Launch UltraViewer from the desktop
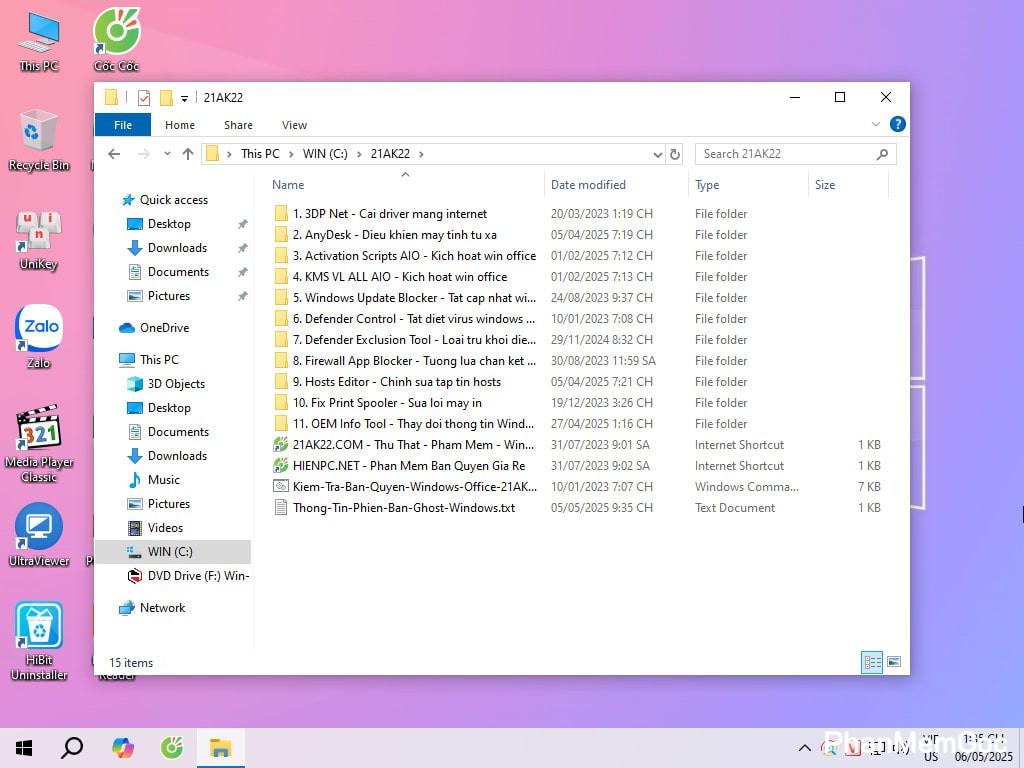 point(39,527)
